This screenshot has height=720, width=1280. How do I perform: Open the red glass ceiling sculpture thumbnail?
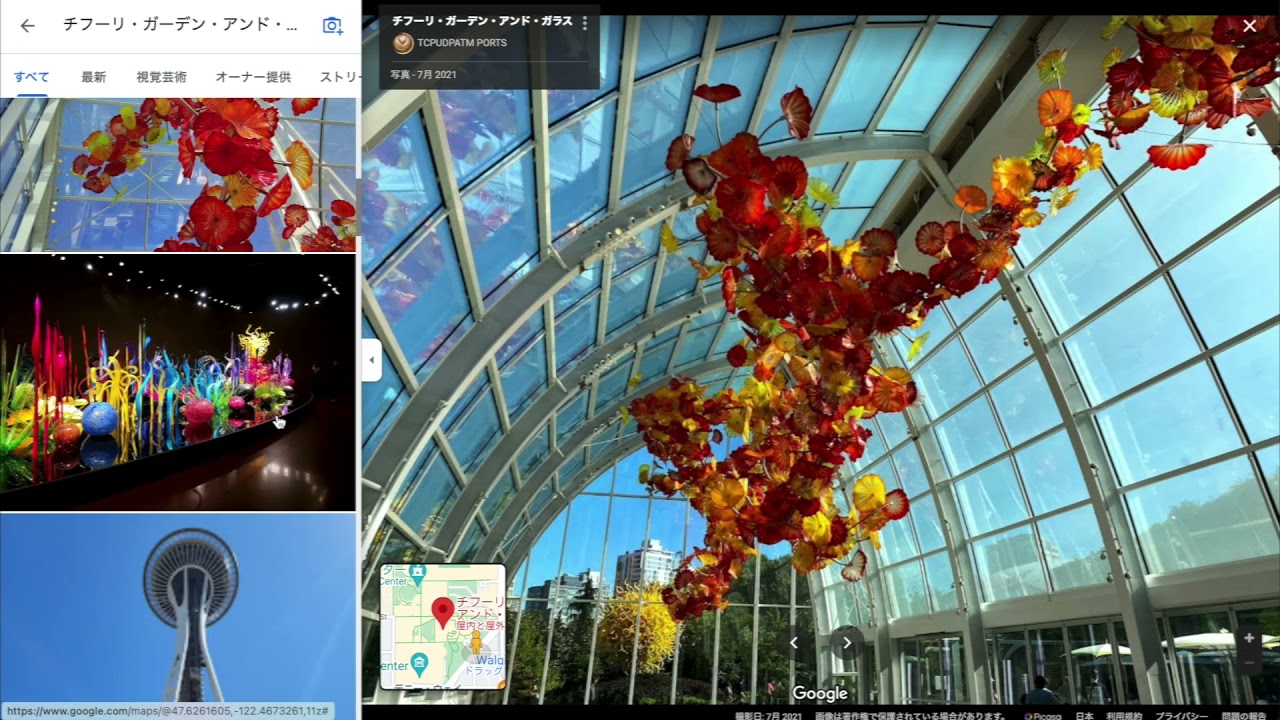178,174
